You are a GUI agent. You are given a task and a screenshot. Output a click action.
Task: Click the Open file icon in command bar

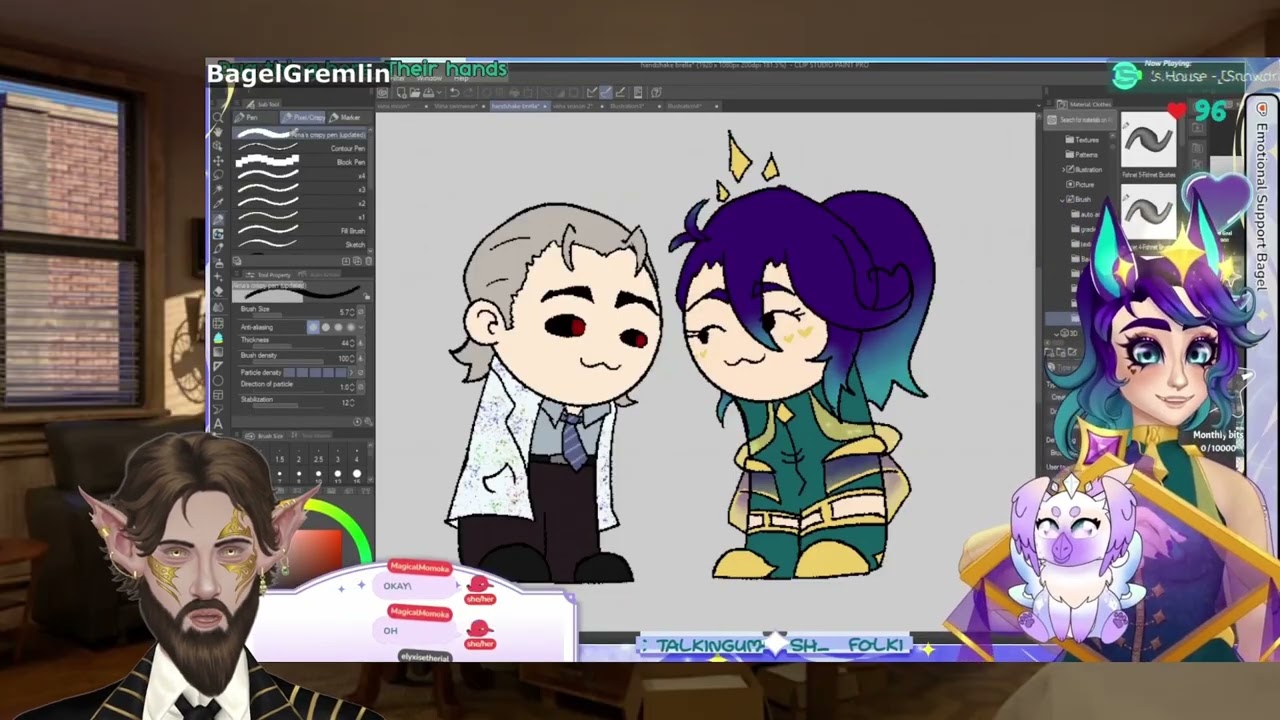pyautogui.click(x=415, y=92)
